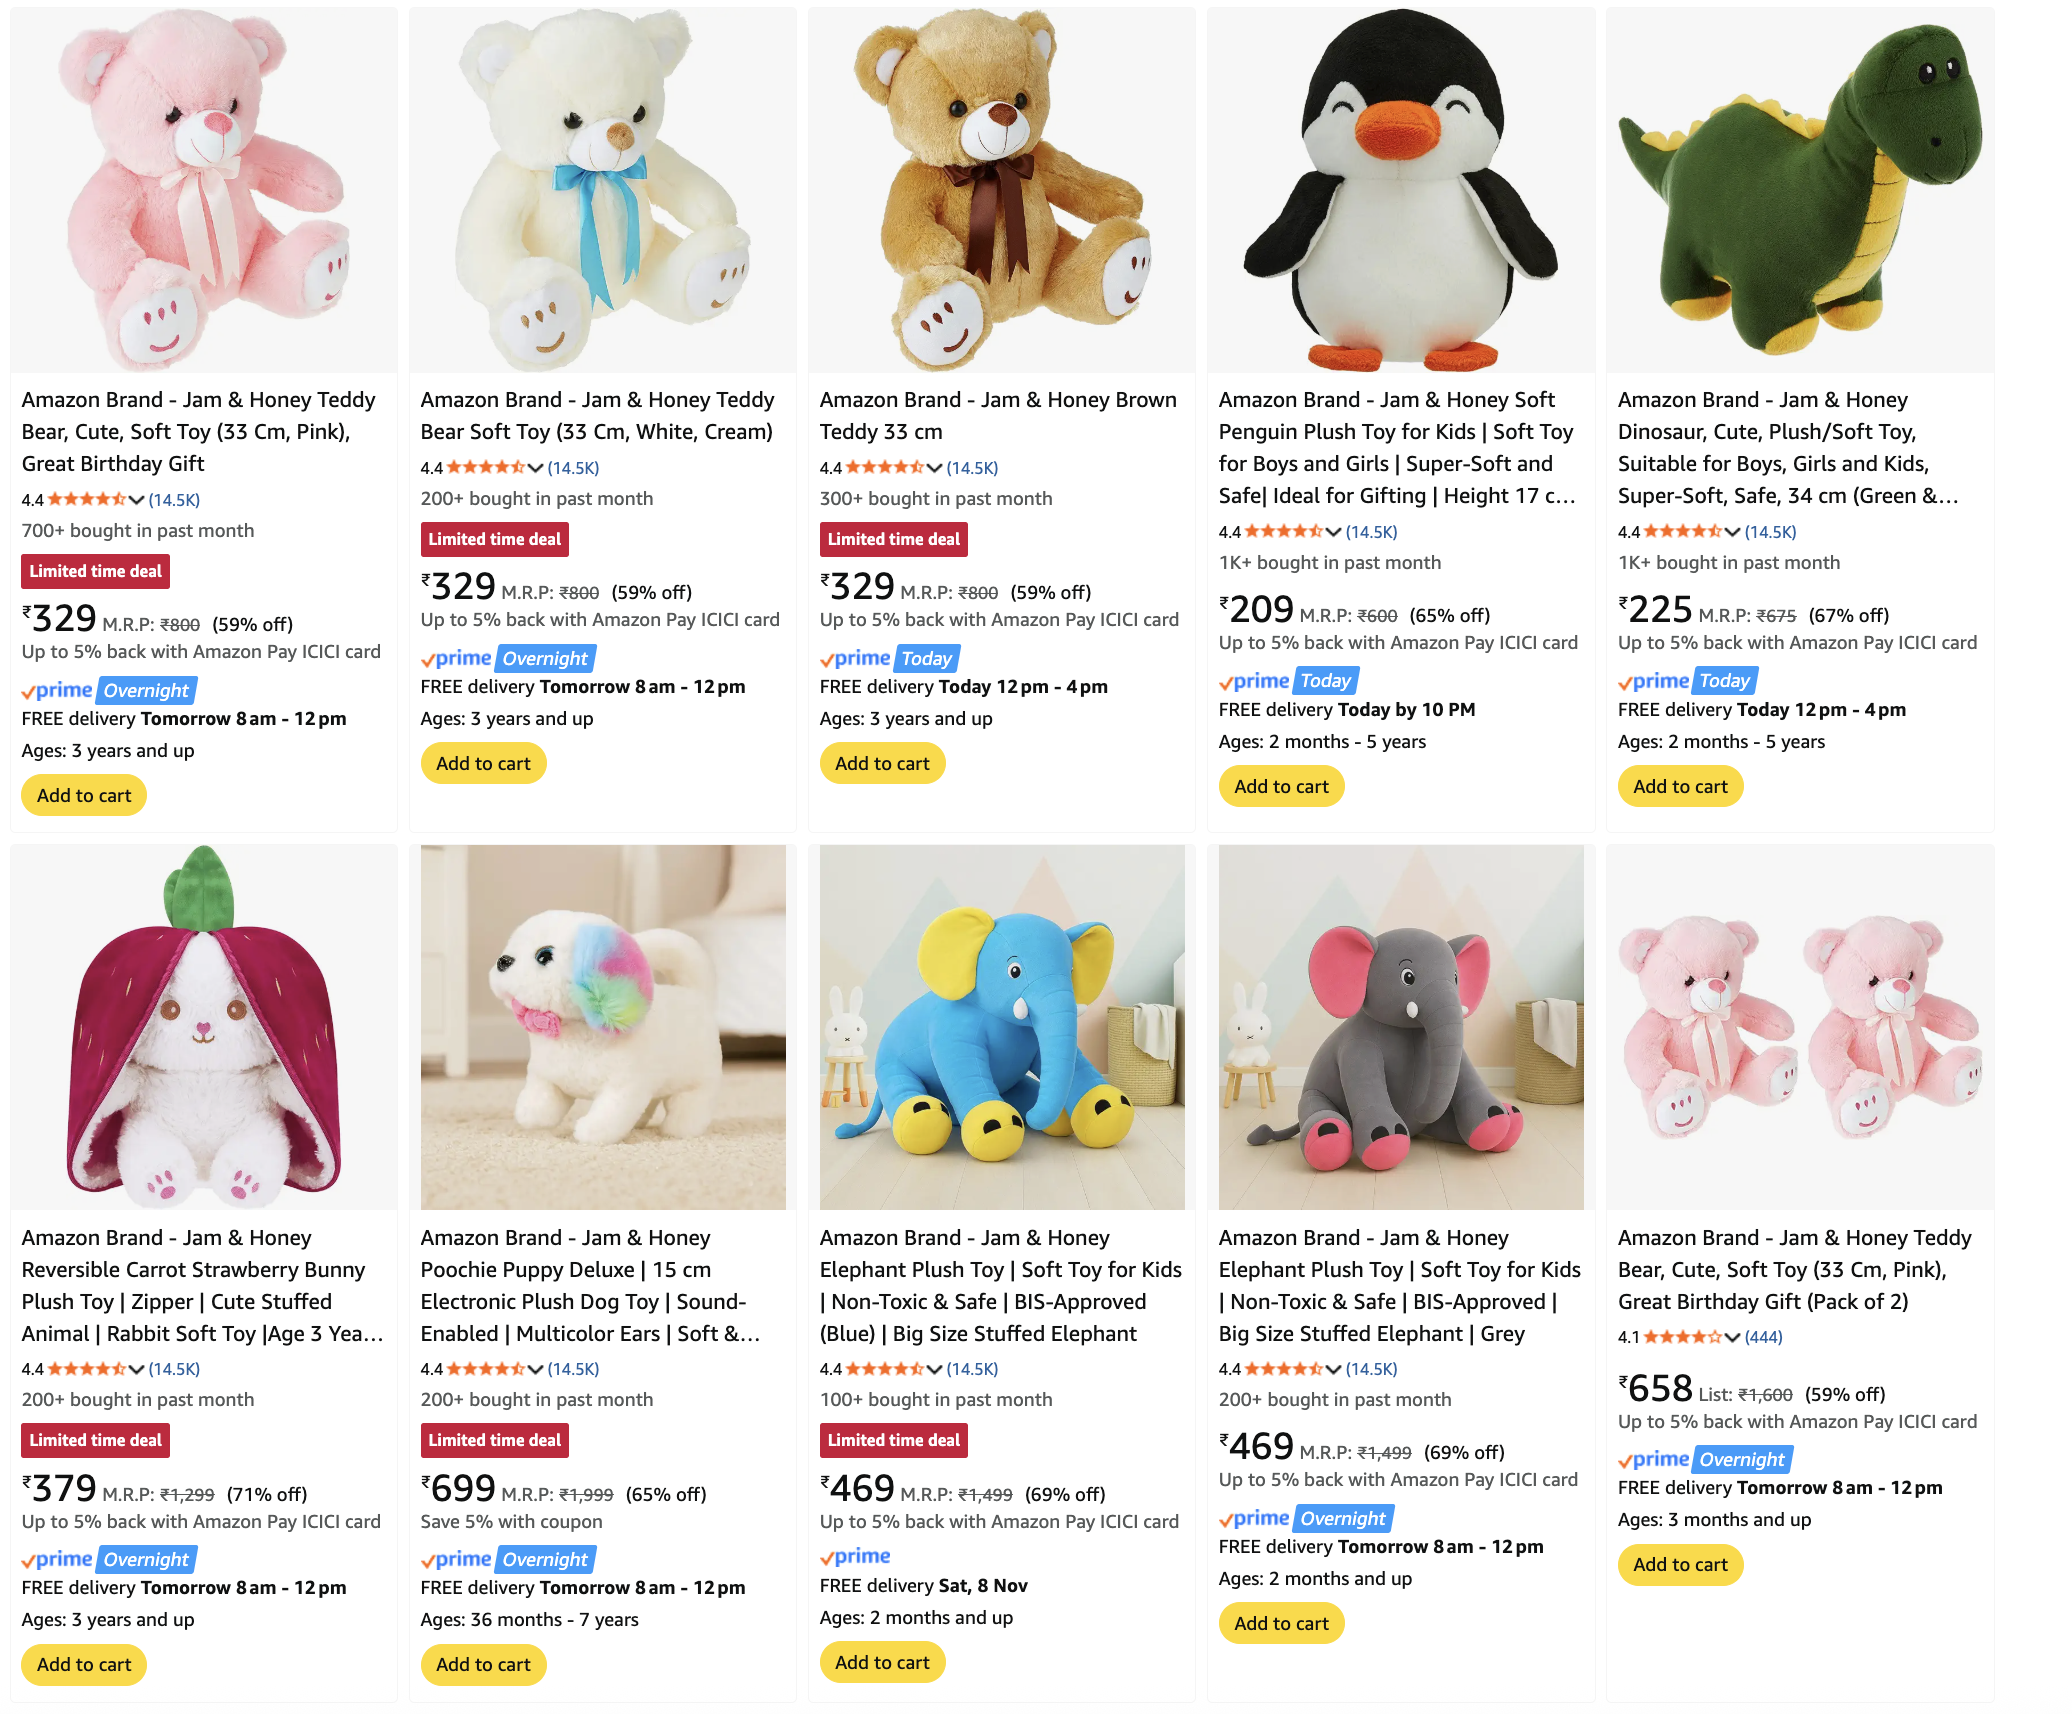Click prime Today badge on penguin listing

pos(1288,682)
